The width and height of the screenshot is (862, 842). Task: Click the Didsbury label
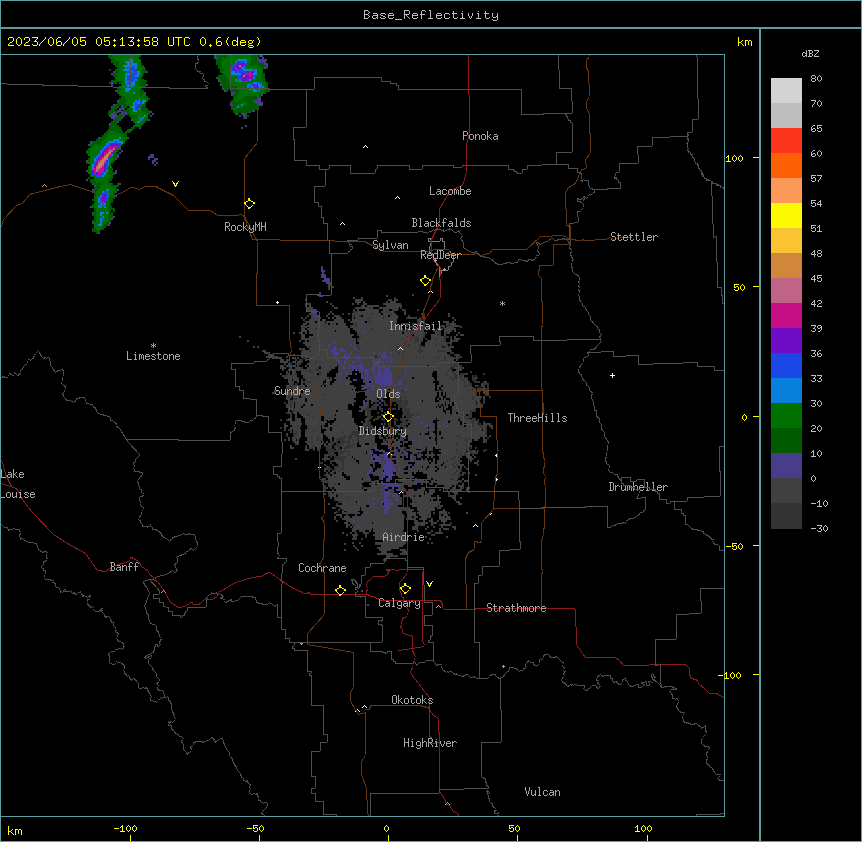coord(382,431)
